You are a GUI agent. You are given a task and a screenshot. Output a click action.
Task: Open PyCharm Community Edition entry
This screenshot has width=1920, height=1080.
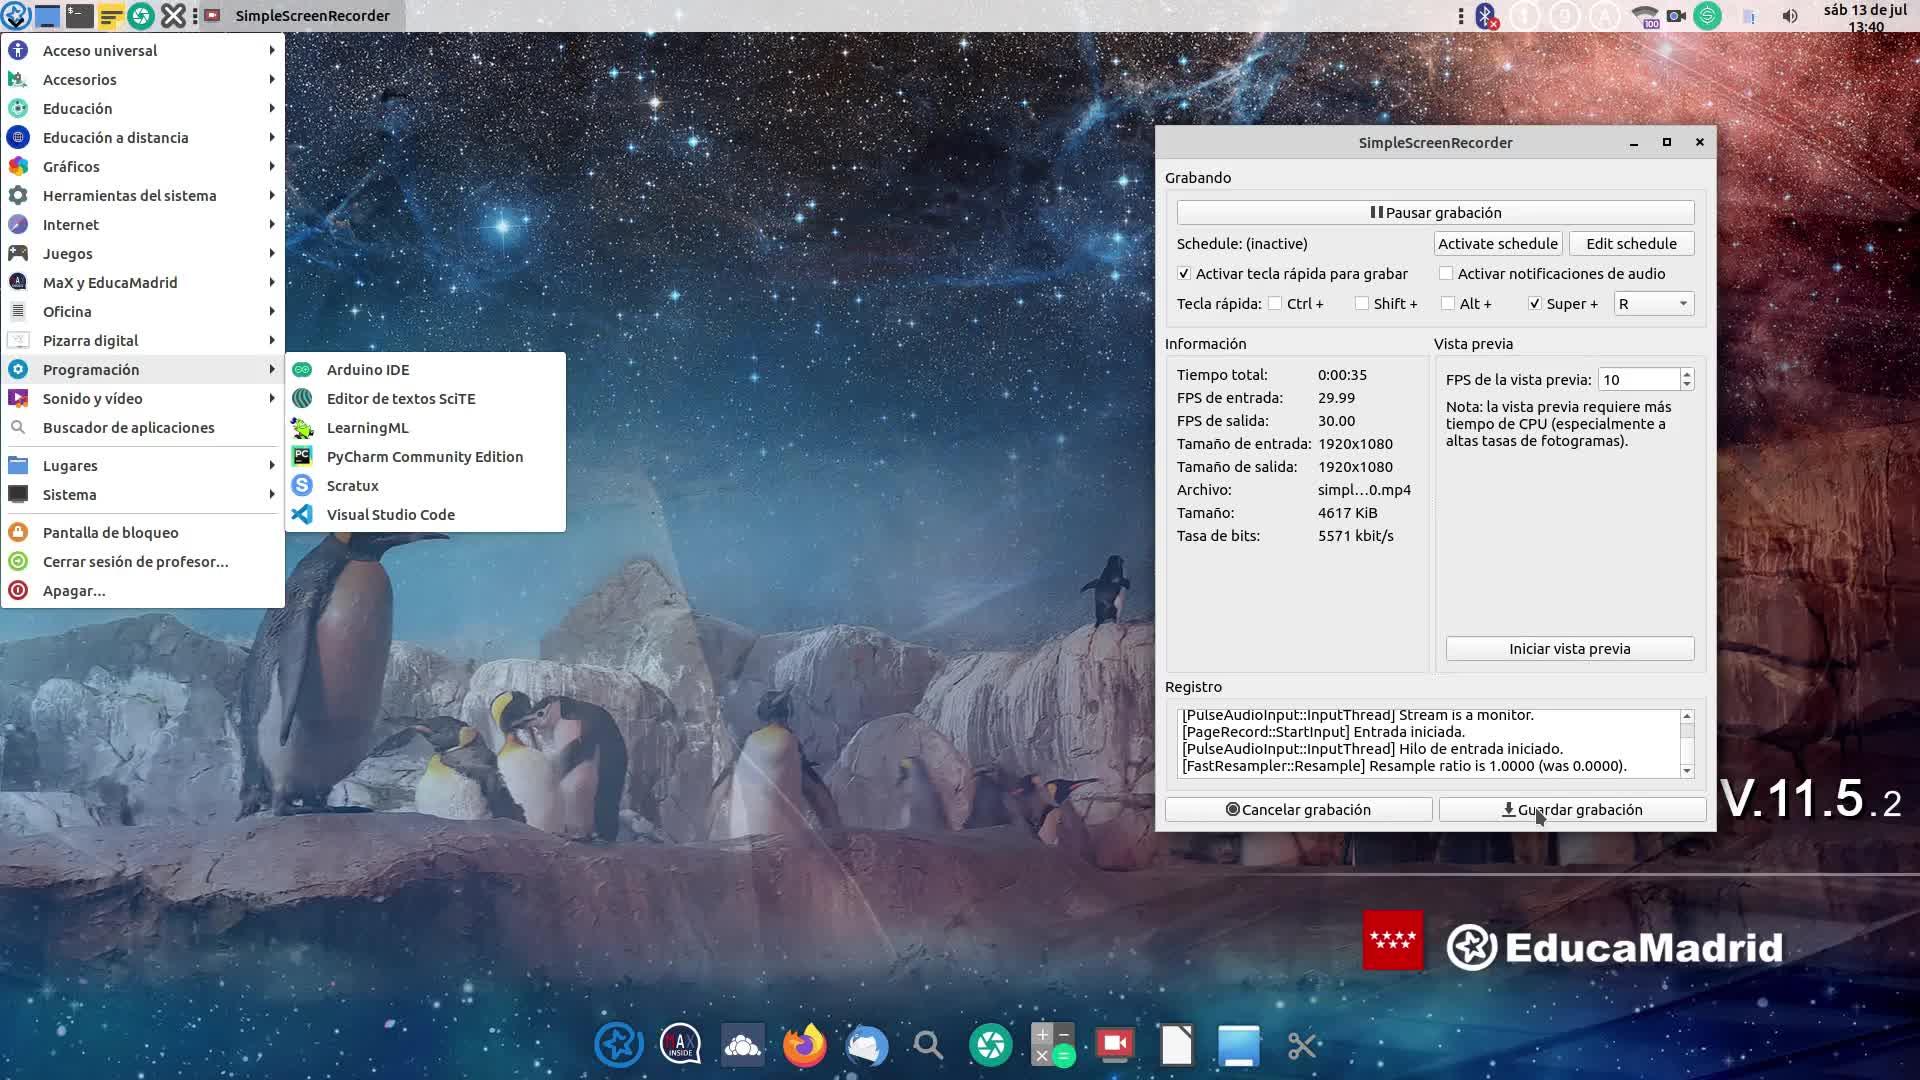(x=424, y=456)
